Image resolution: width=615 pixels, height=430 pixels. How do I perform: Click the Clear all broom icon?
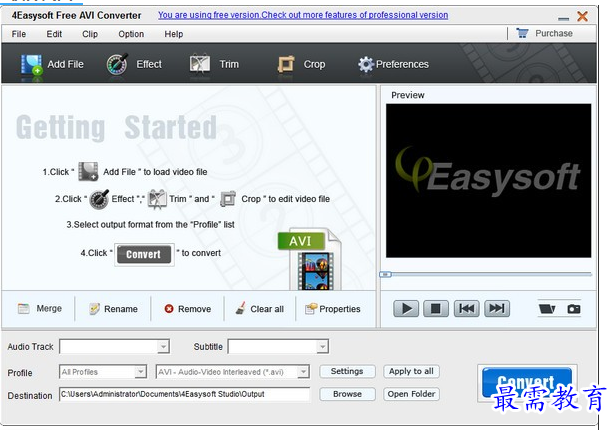click(x=241, y=308)
